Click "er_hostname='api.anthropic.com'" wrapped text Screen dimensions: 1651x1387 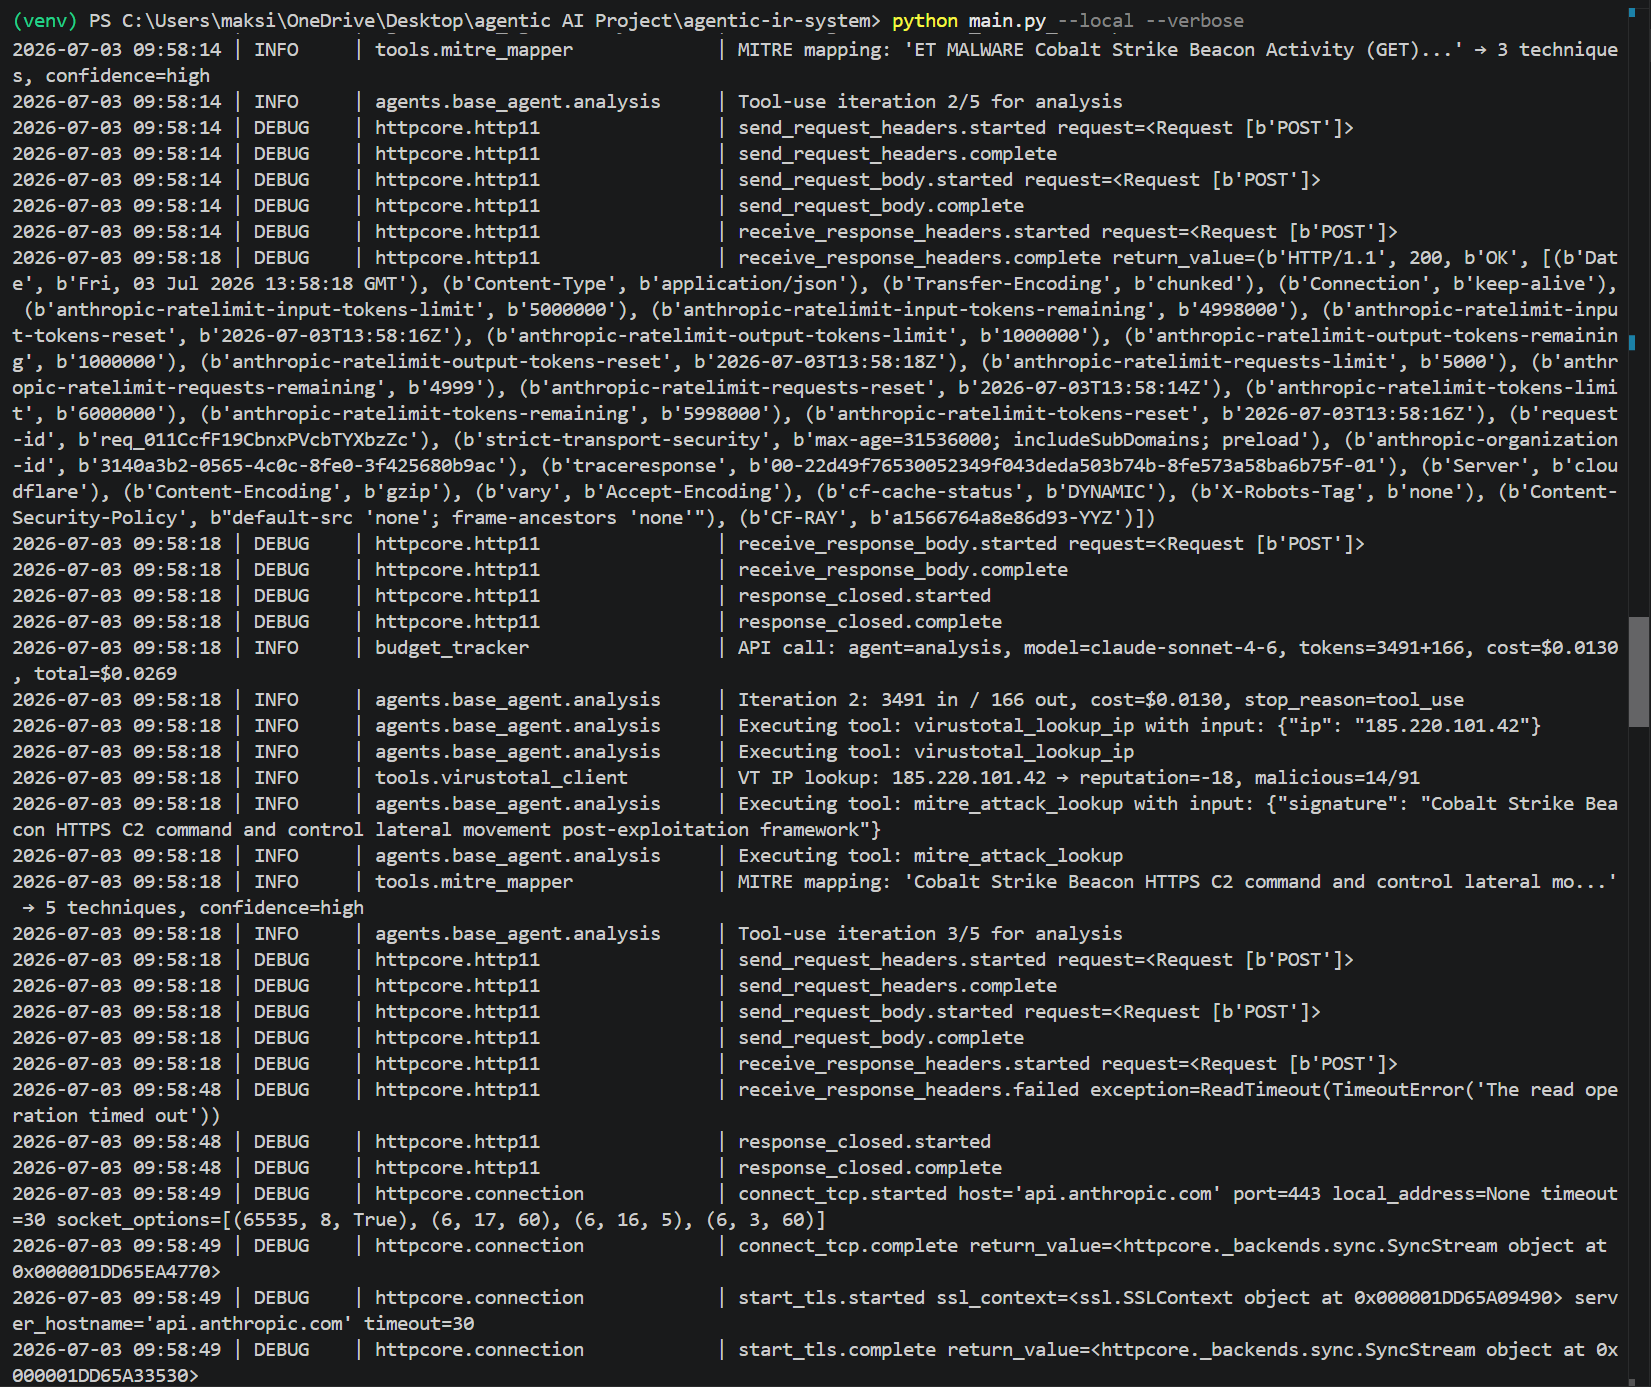click(182, 1324)
